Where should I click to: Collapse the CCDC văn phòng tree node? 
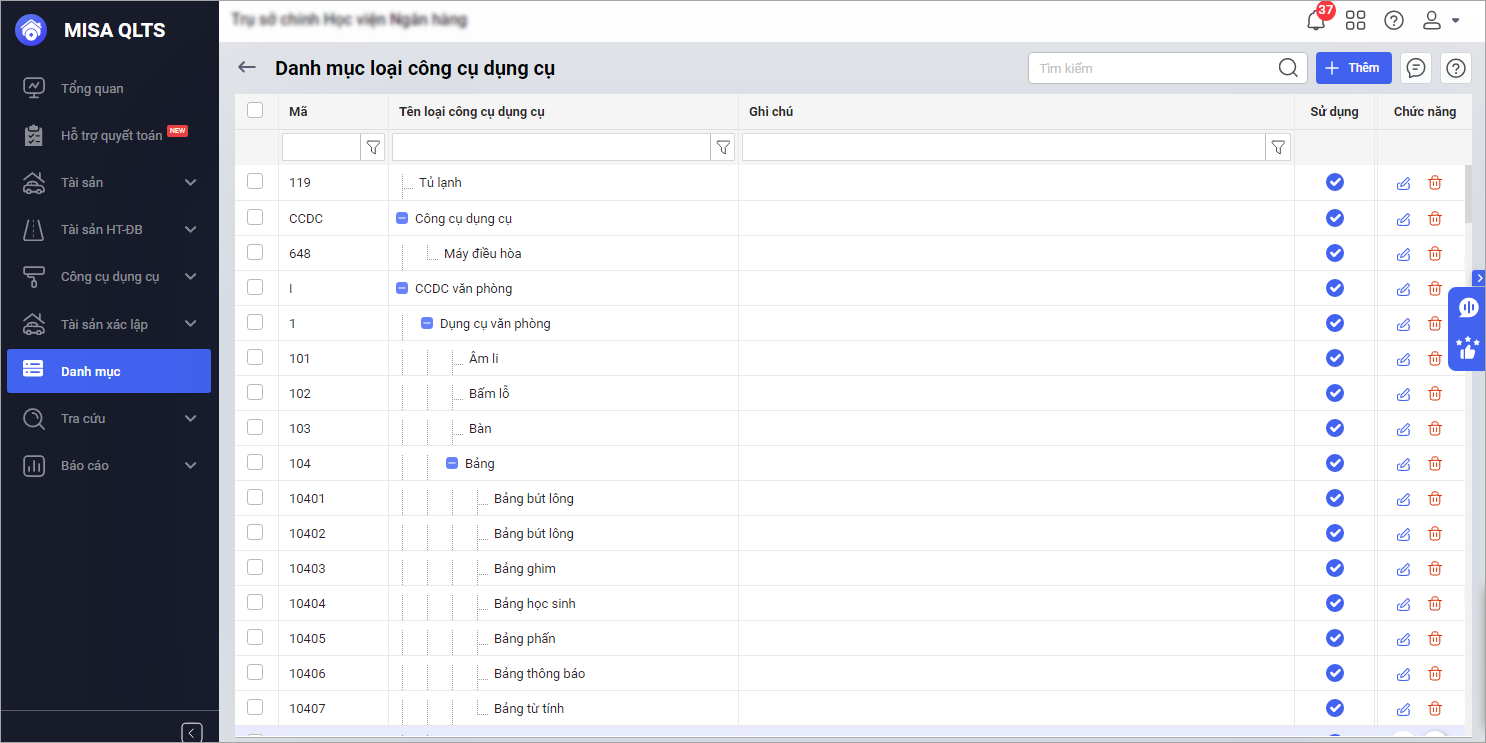click(402, 288)
